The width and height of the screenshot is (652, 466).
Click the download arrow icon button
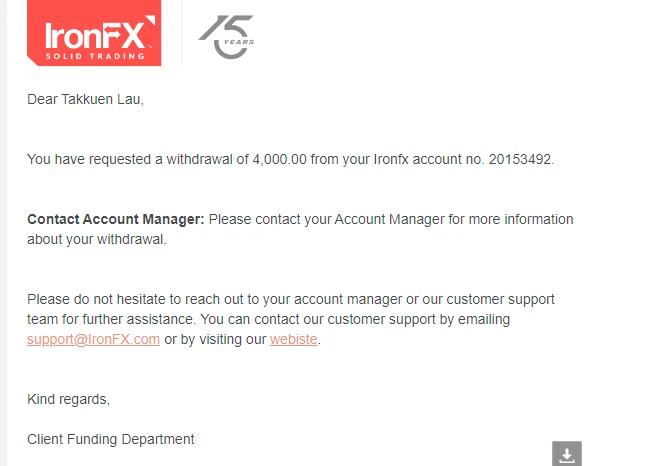567,454
